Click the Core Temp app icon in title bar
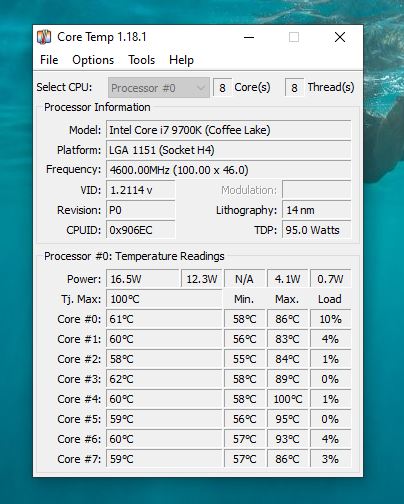 [44, 37]
